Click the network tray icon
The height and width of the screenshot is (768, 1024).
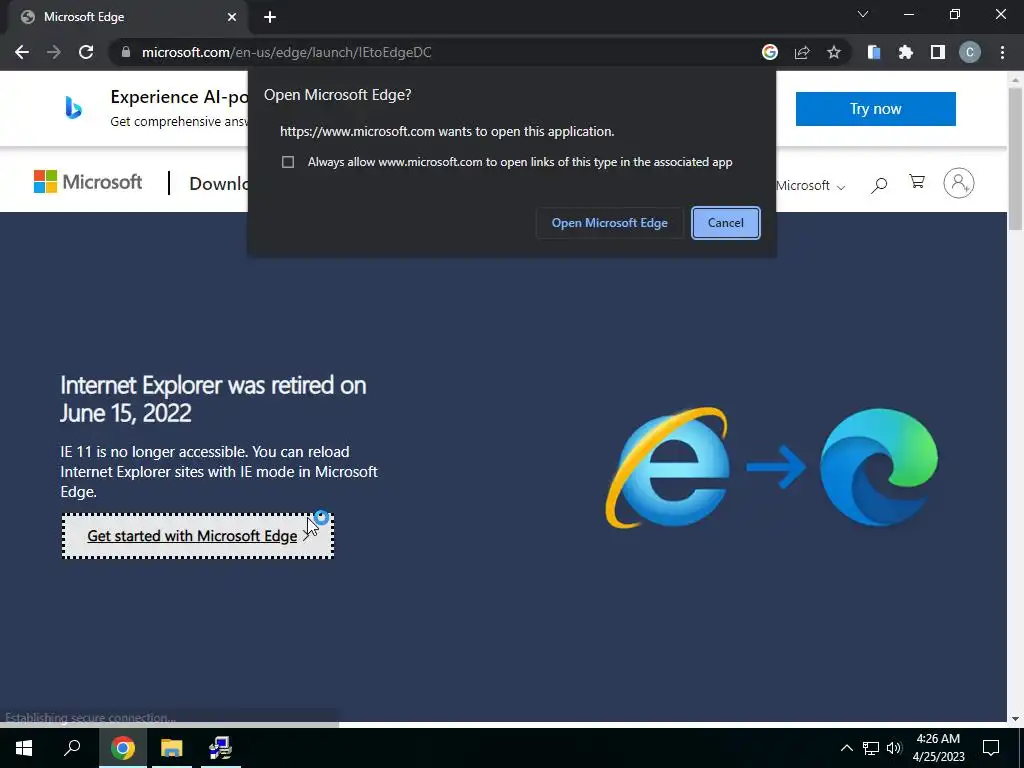point(870,748)
